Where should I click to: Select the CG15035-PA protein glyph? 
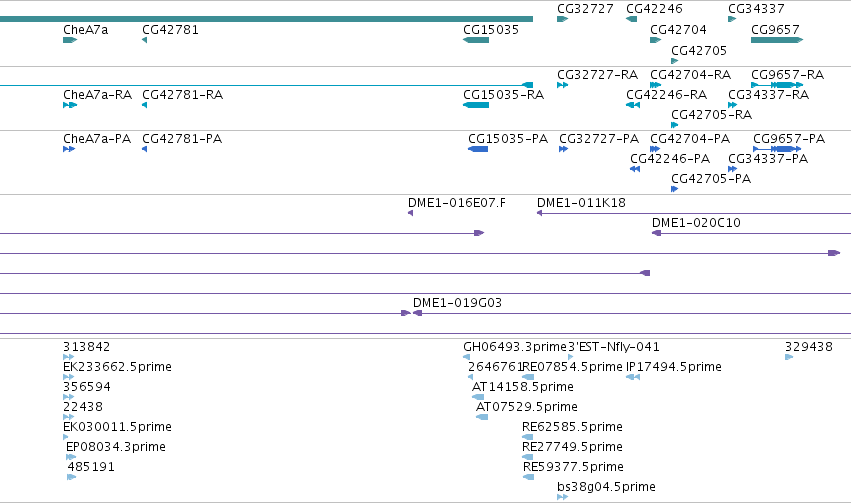pyautogui.click(x=478, y=149)
